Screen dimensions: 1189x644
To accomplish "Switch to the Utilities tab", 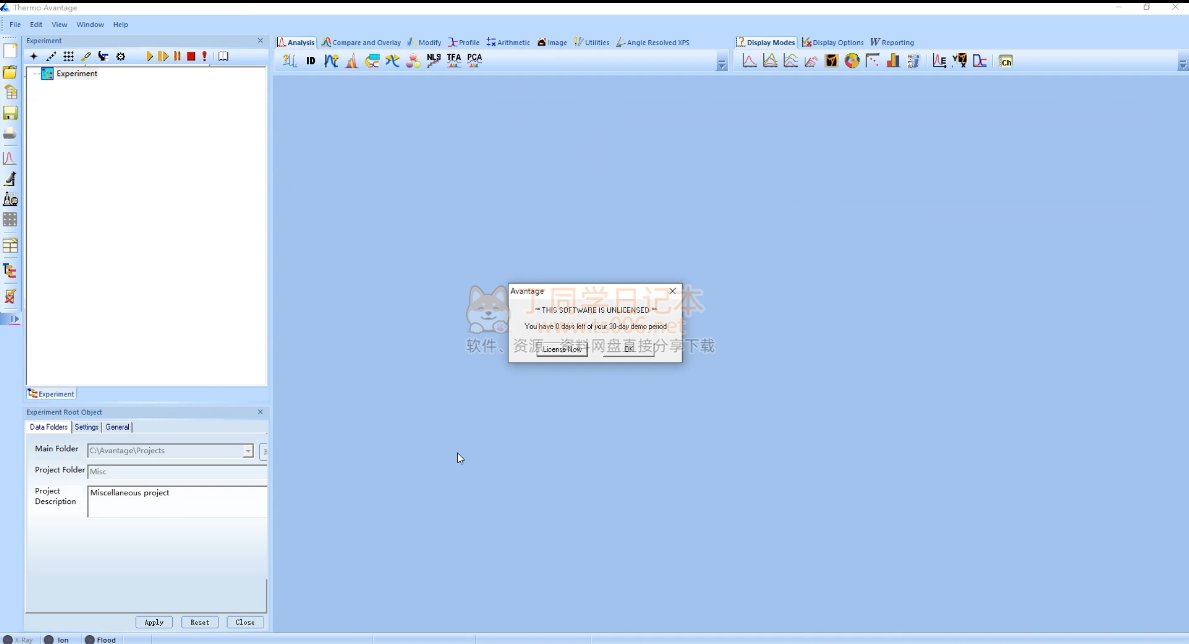I will pos(591,42).
